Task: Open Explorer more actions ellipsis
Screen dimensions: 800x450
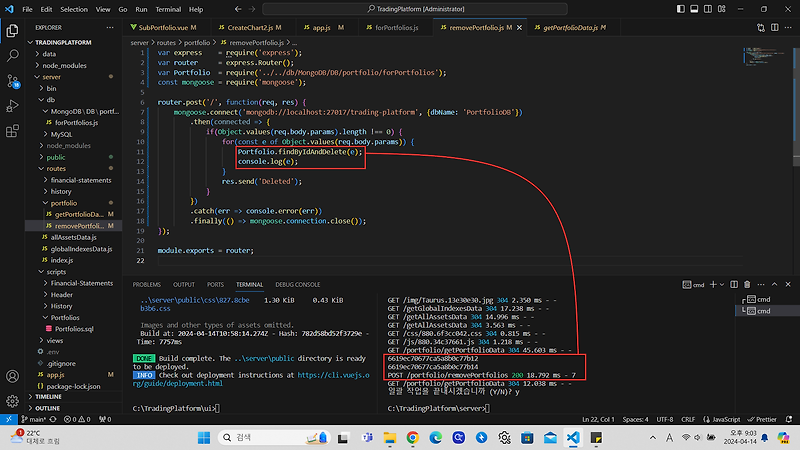Action: pos(110,28)
